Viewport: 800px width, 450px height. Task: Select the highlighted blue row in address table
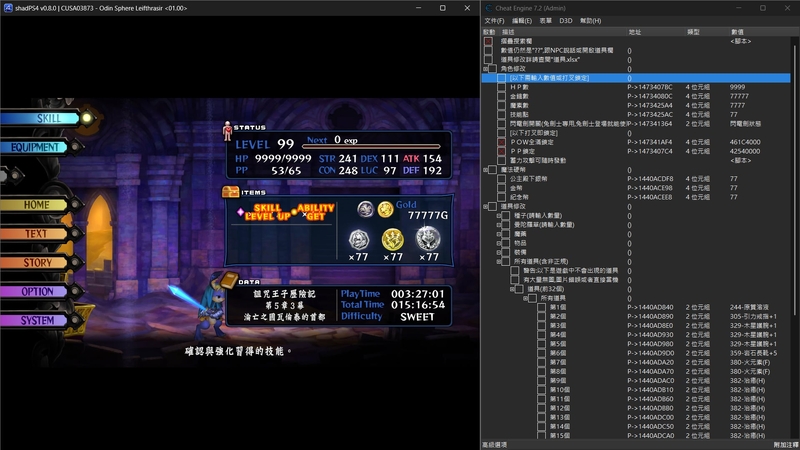click(636, 78)
